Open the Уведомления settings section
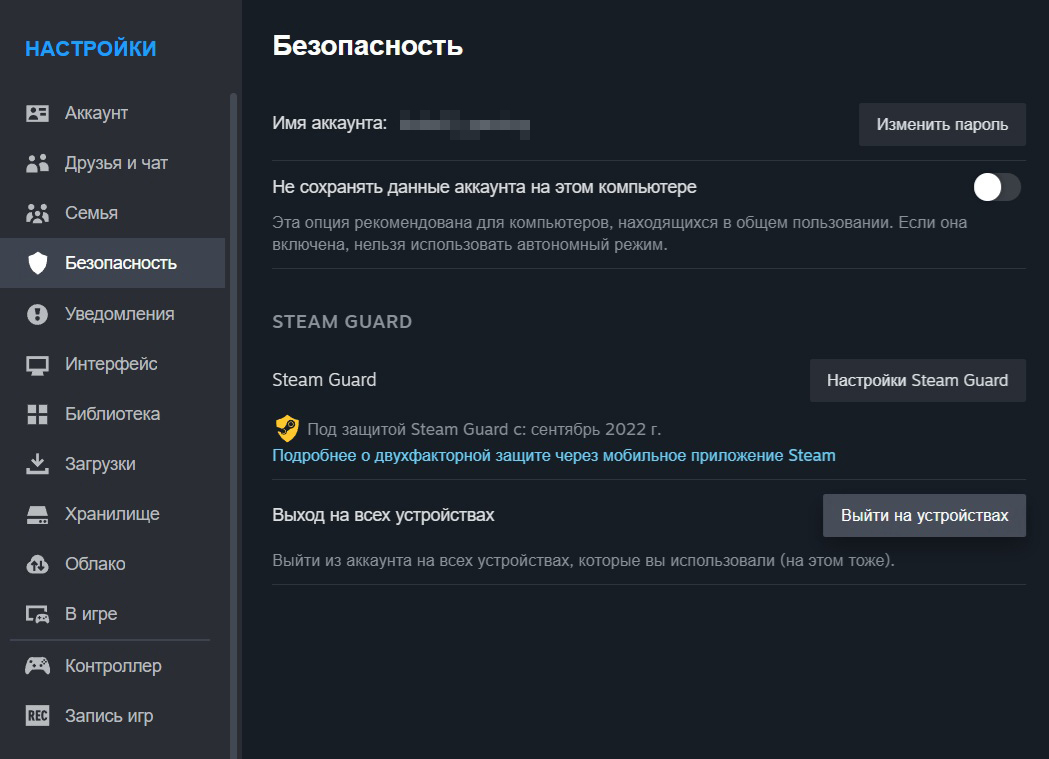 (112, 314)
